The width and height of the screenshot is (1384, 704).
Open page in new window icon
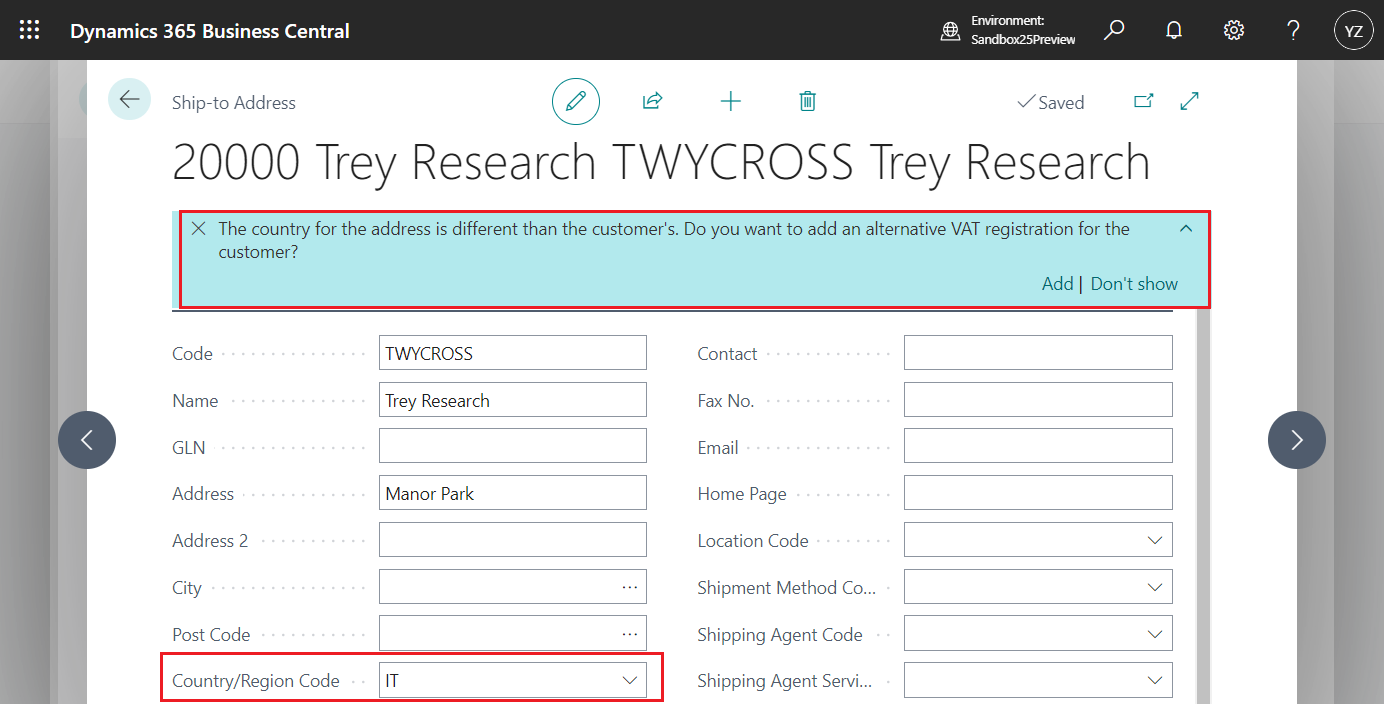pyautogui.click(x=1143, y=101)
